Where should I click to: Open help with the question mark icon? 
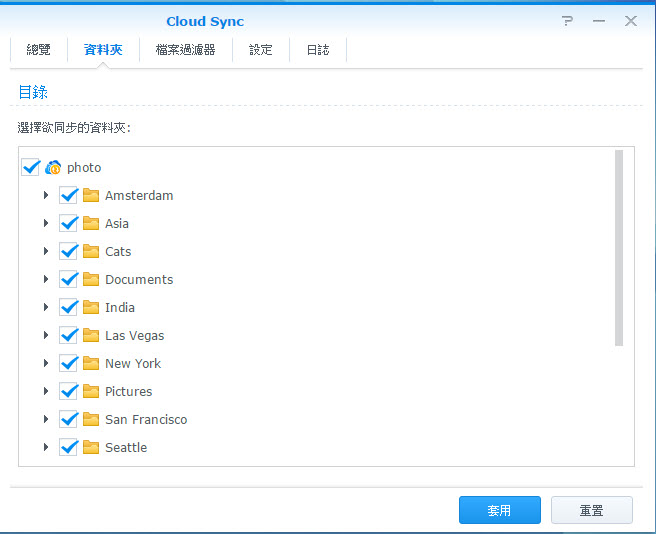pyautogui.click(x=567, y=21)
